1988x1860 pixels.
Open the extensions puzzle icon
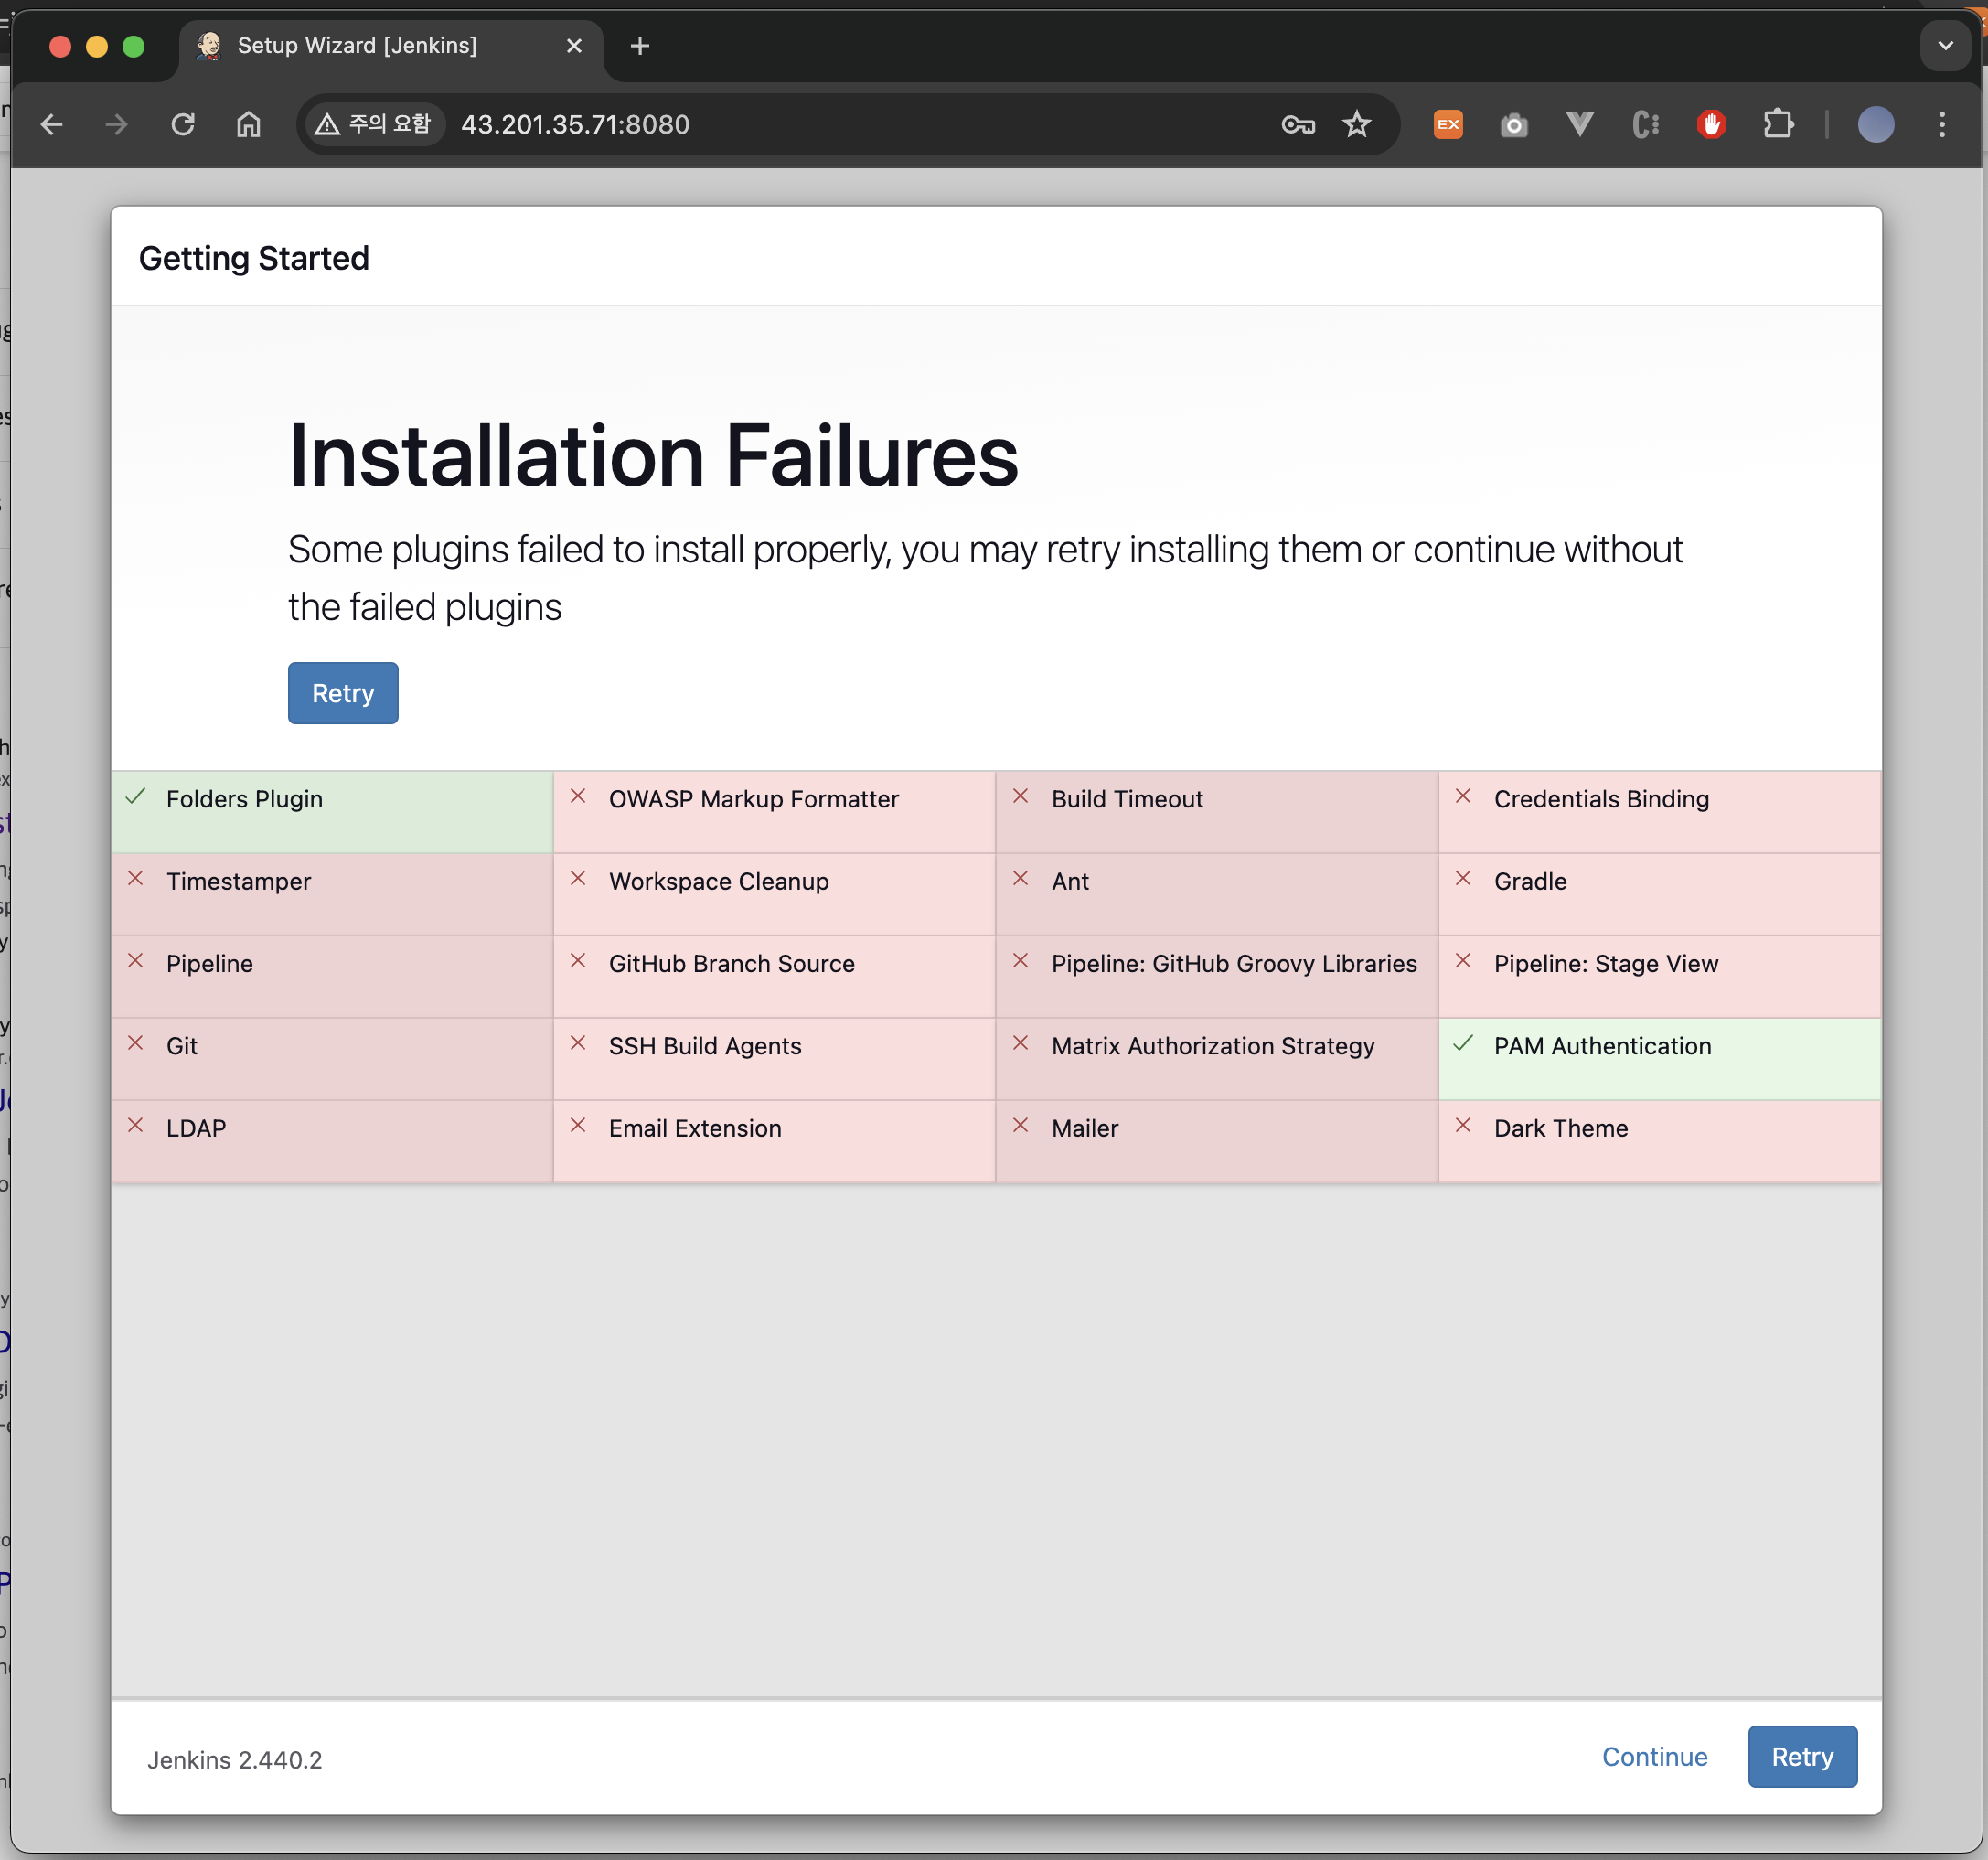(x=1777, y=124)
